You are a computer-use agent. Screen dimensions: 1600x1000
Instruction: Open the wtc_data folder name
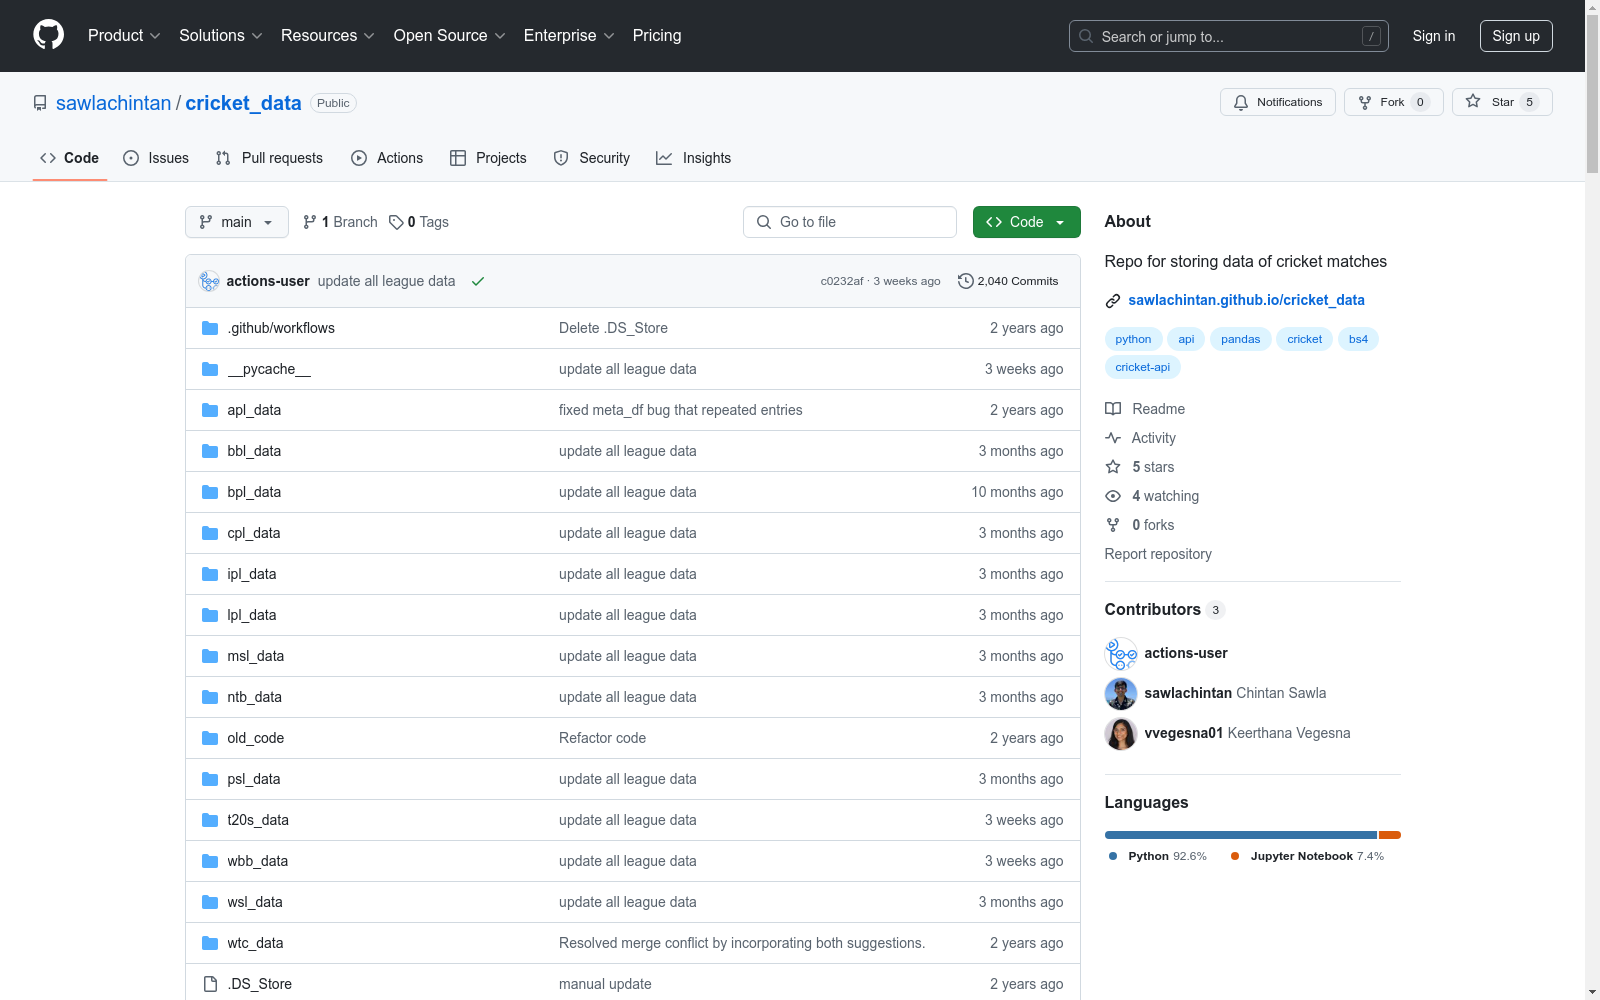(x=255, y=943)
